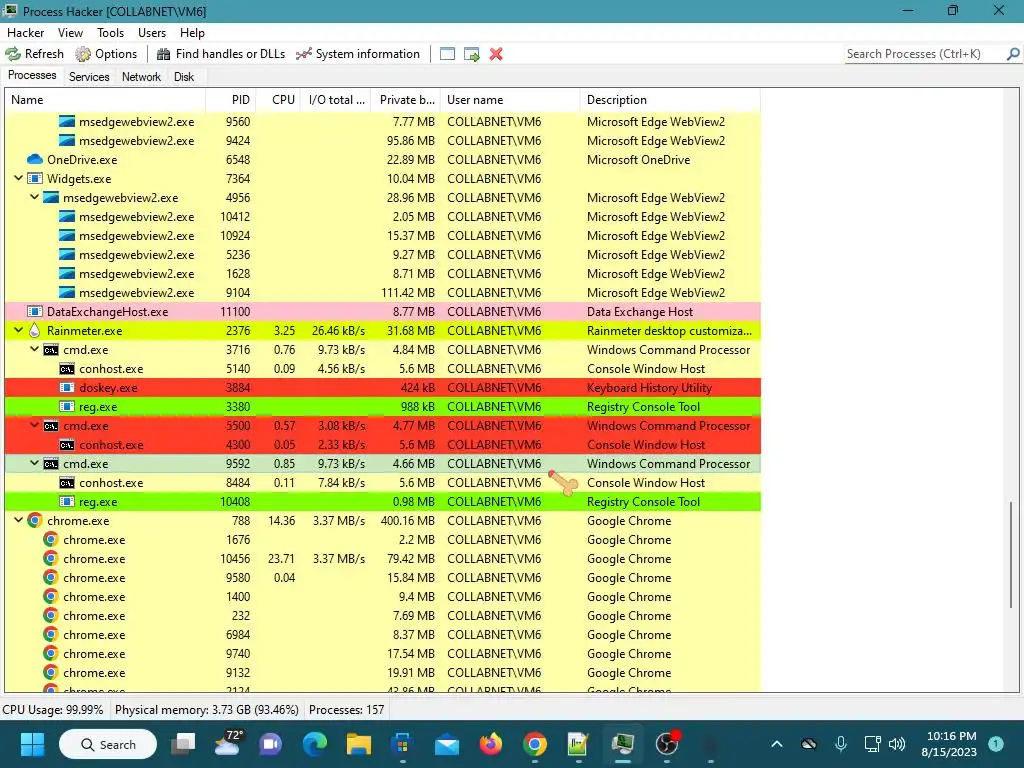Click the conhost.exe PID 5140 icon

(67, 369)
